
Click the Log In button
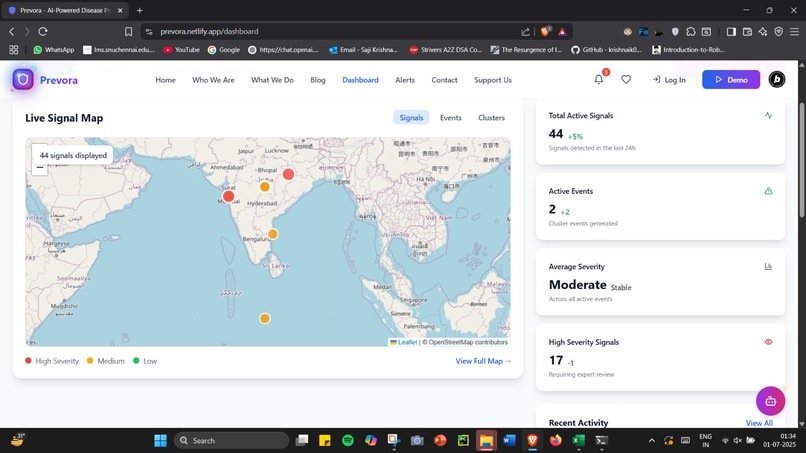coord(669,80)
